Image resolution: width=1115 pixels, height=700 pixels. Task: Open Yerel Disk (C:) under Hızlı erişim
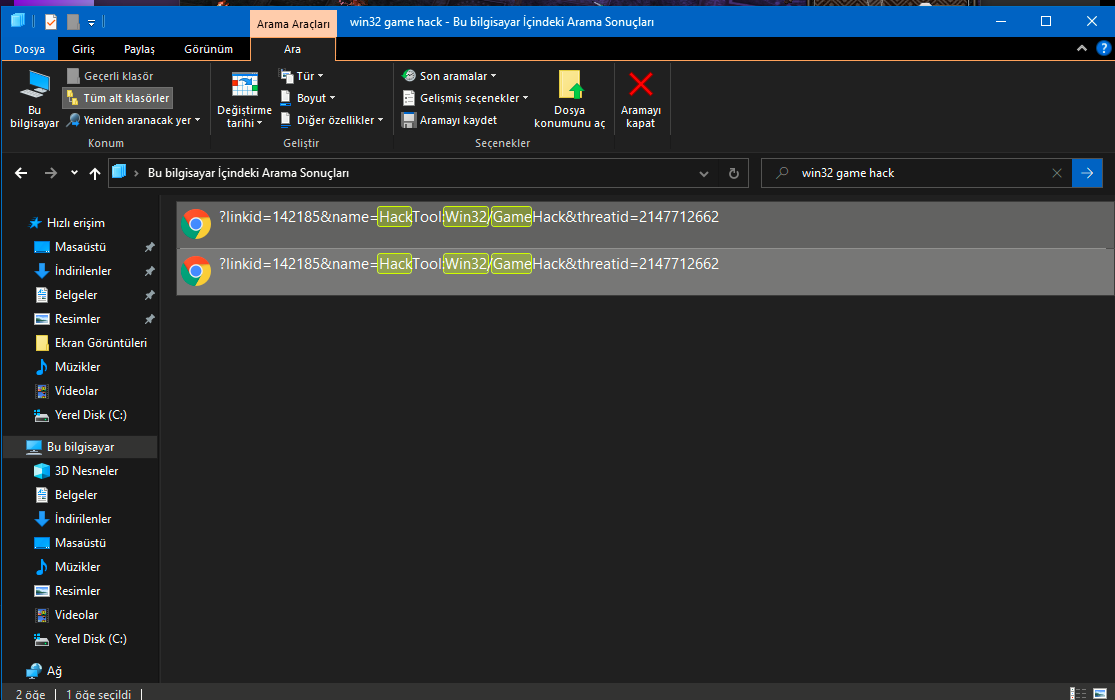[81, 415]
